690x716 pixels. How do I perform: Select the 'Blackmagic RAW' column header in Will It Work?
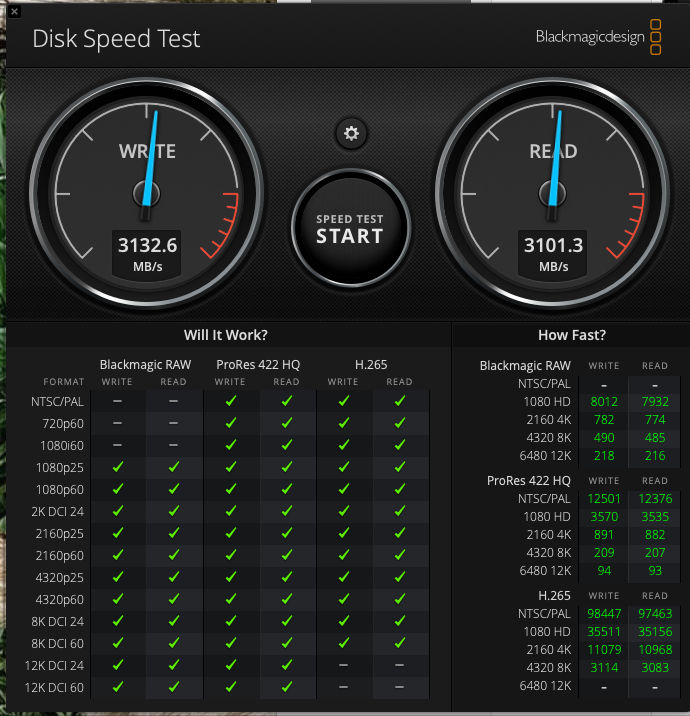pyautogui.click(x=145, y=364)
